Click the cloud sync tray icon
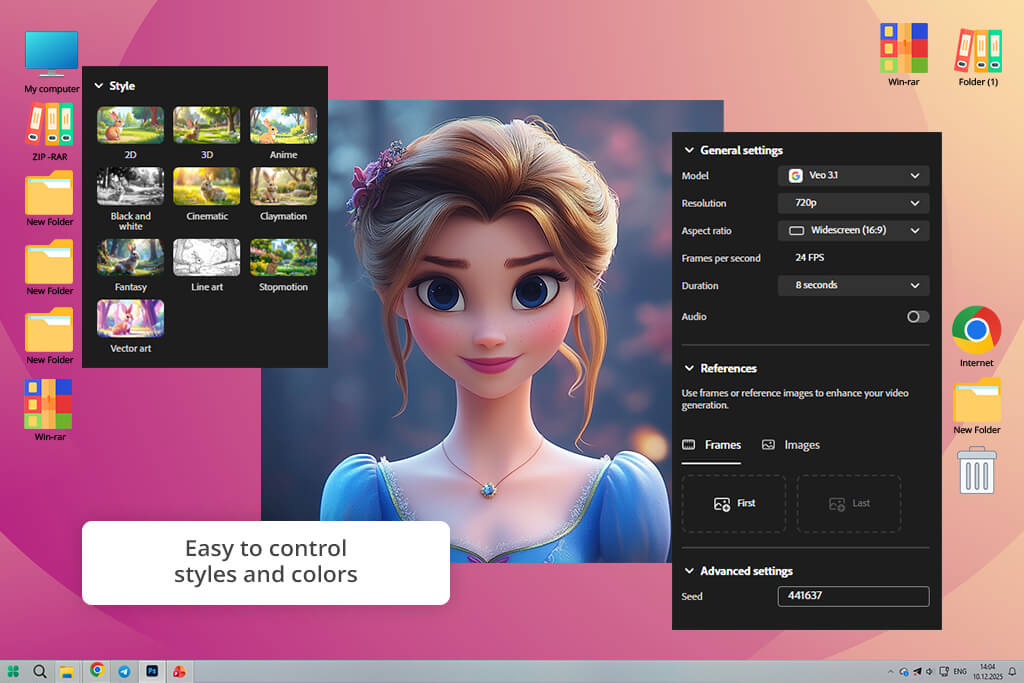Viewport: 1024px width, 683px height. 904,671
